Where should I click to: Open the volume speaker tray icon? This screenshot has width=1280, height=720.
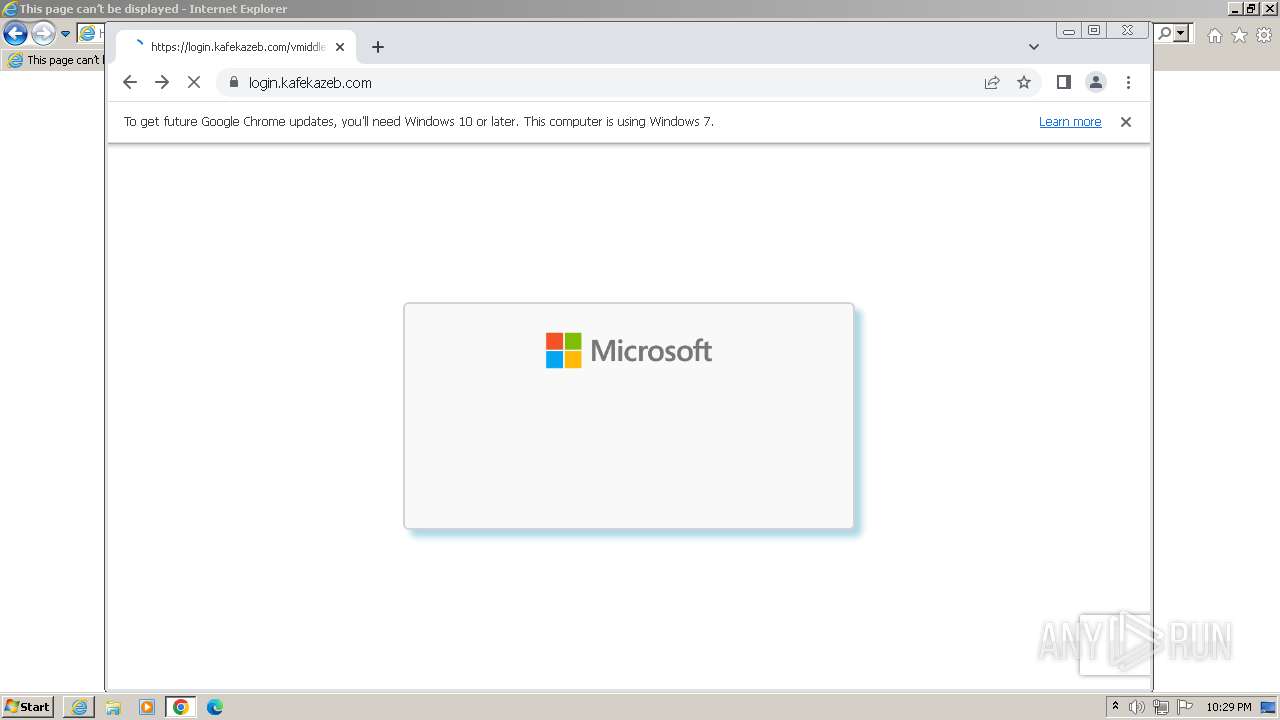point(1137,707)
